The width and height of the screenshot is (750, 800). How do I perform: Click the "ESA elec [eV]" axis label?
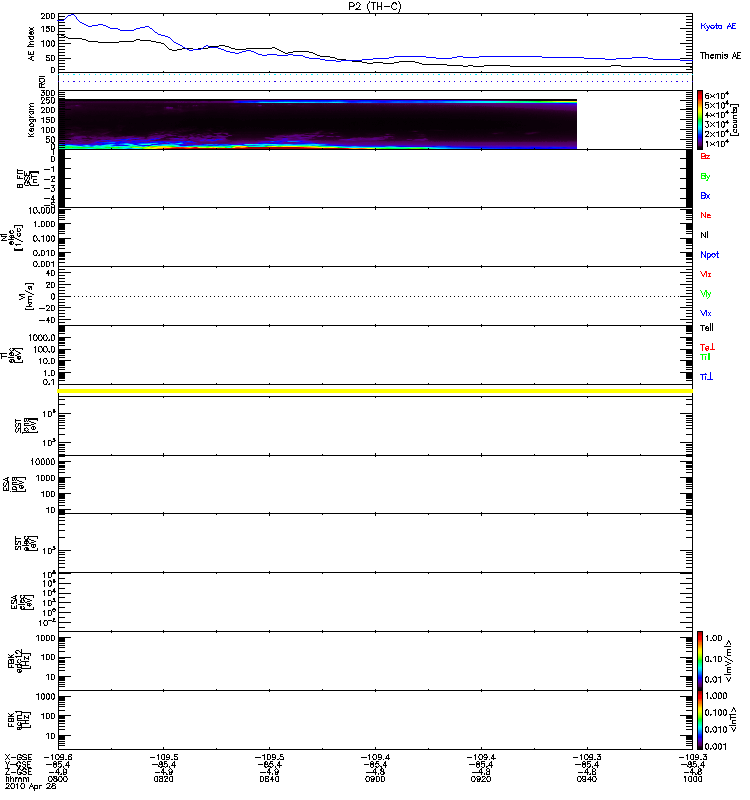point(22,603)
